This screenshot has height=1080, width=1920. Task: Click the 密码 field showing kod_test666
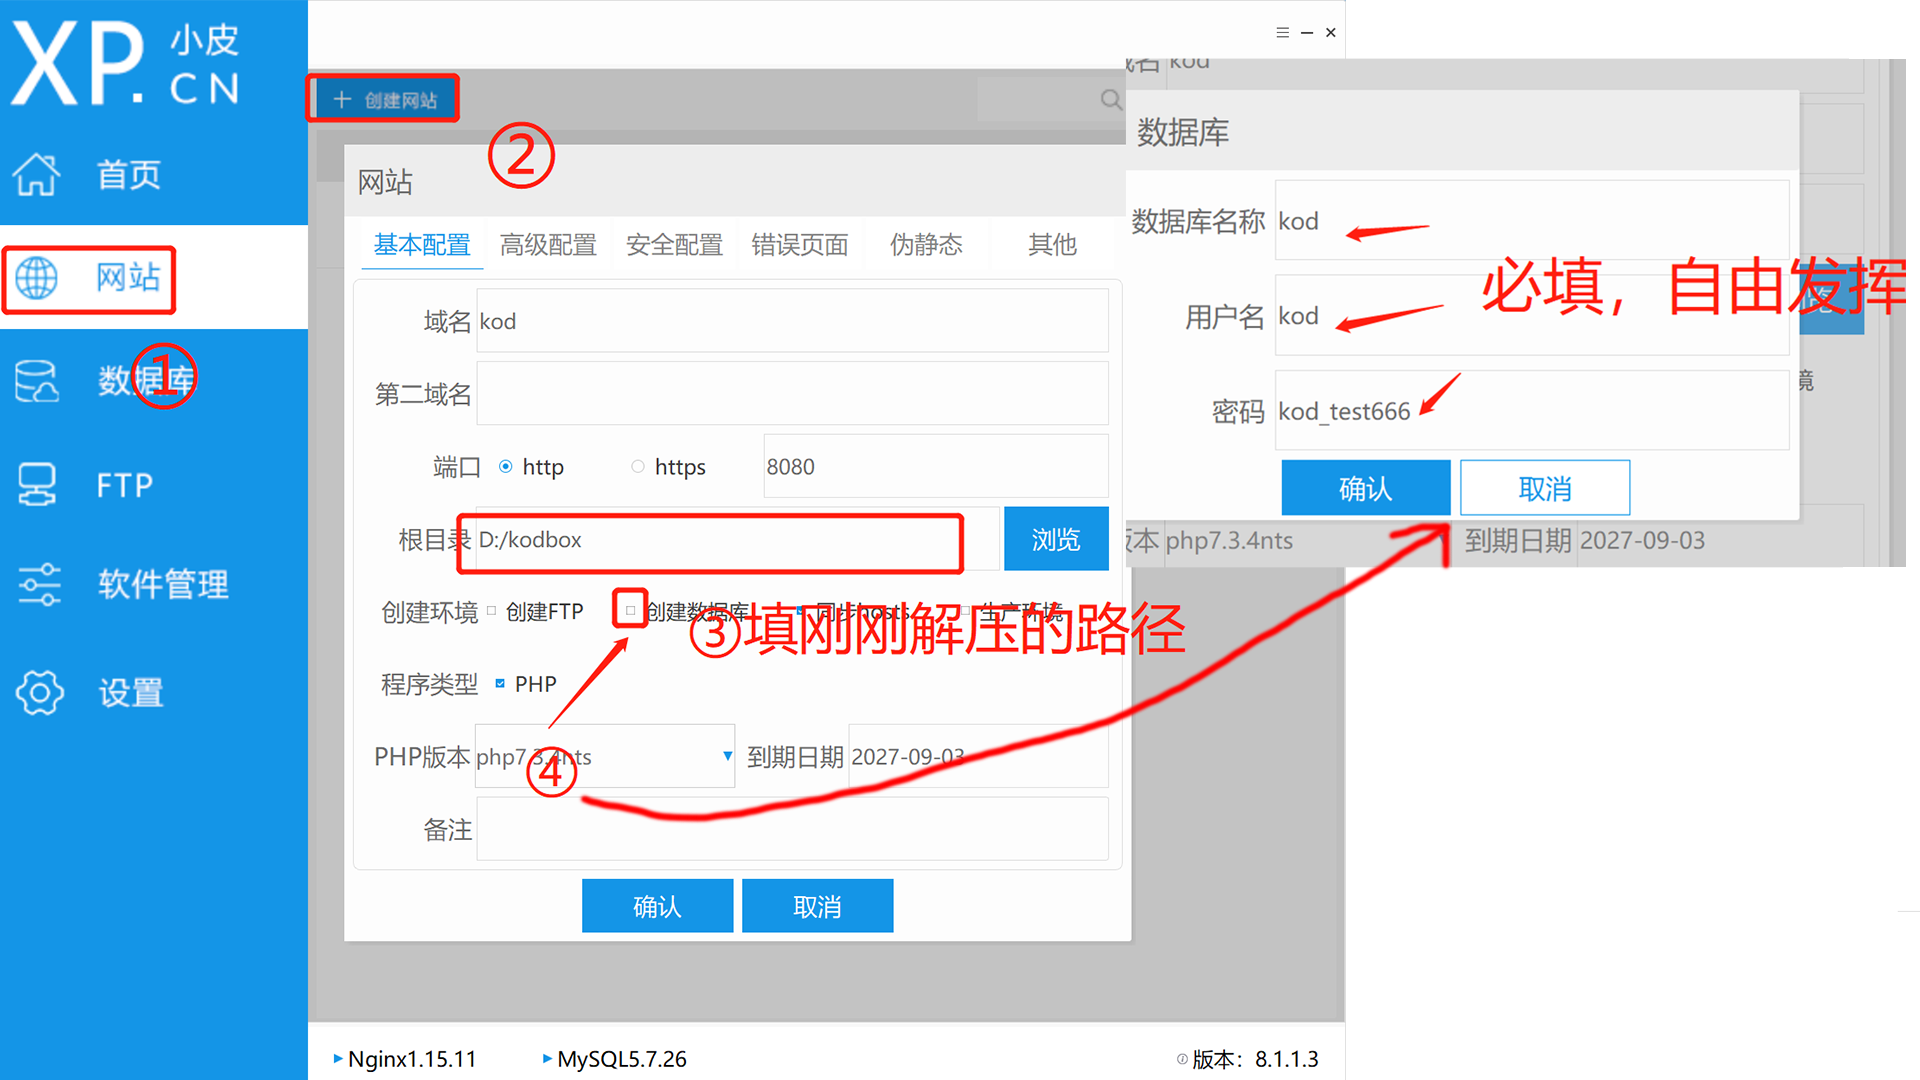[1532, 411]
